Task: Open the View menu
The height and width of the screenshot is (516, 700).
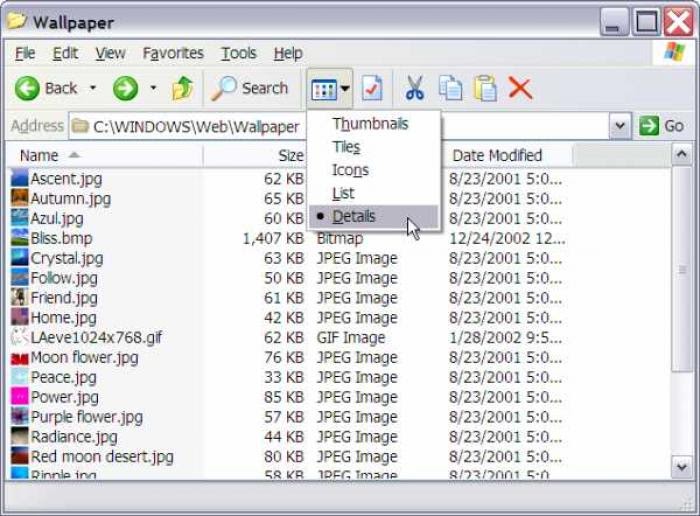Action: 110,53
